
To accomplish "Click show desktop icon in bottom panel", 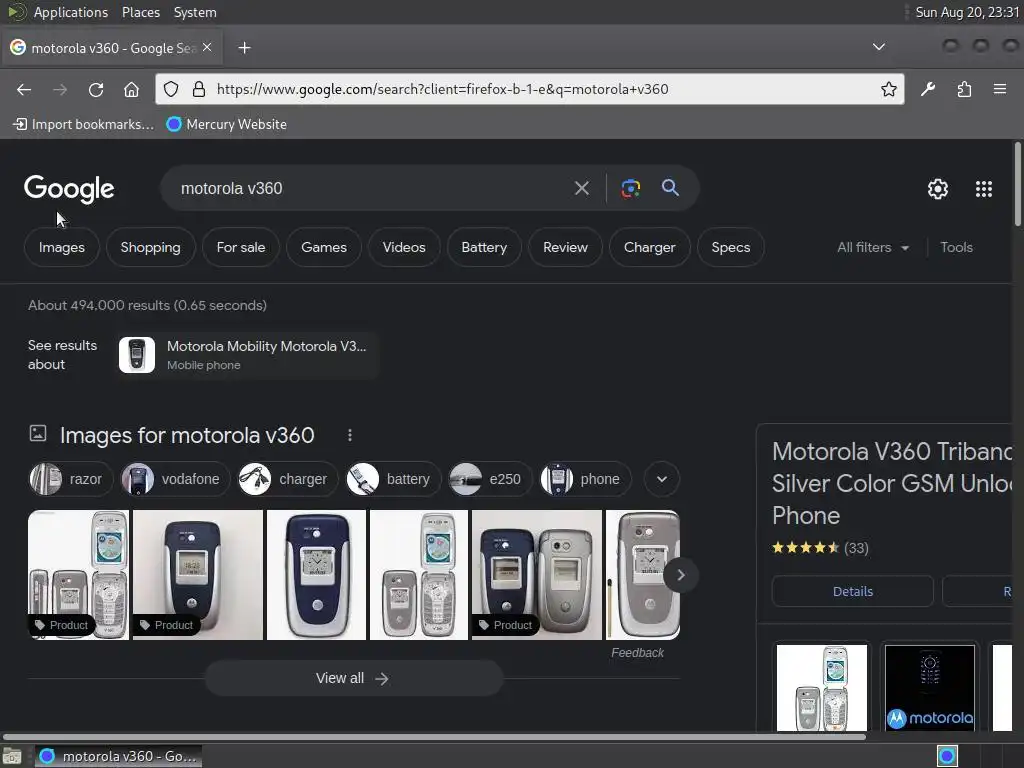I will click(12, 756).
